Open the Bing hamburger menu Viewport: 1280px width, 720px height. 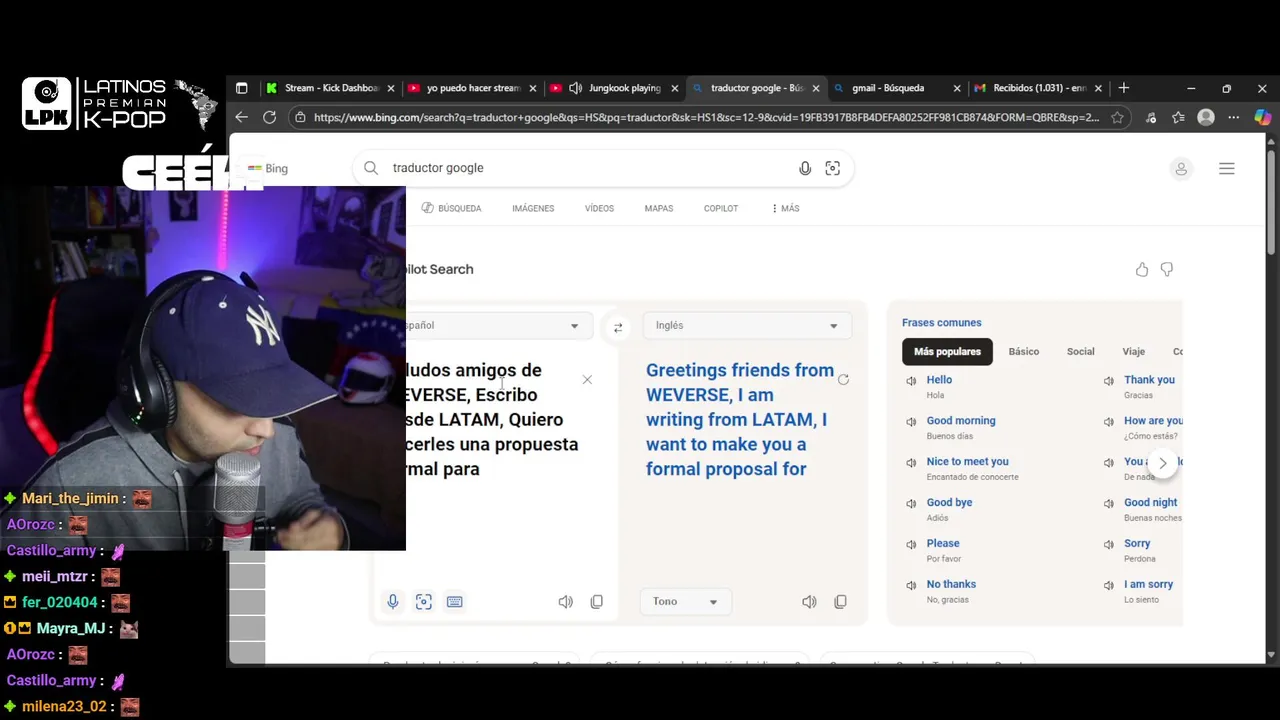coord(1227,169)
